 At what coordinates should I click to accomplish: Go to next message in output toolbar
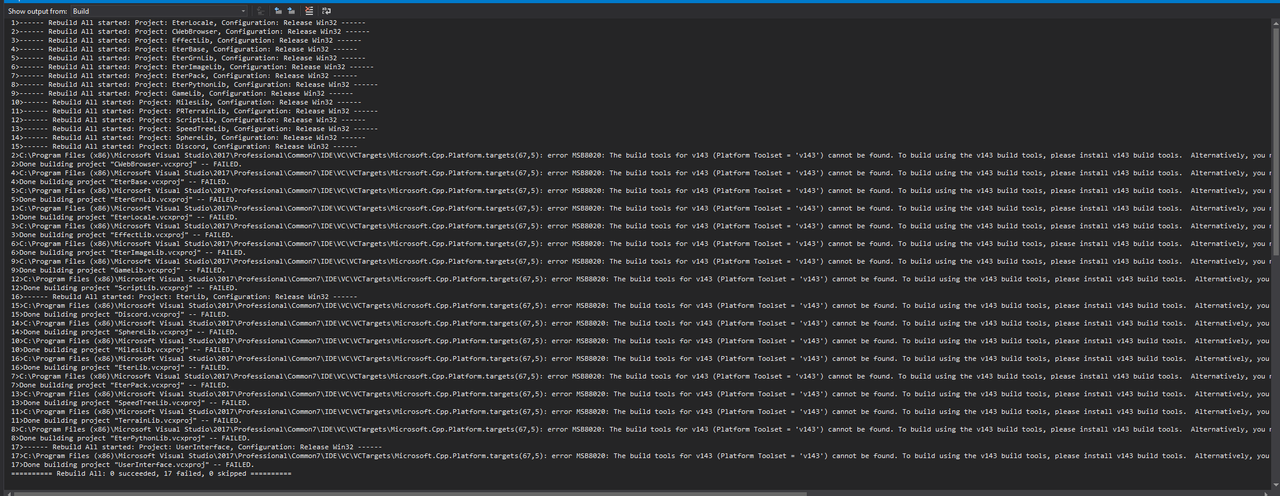point(291,11)
